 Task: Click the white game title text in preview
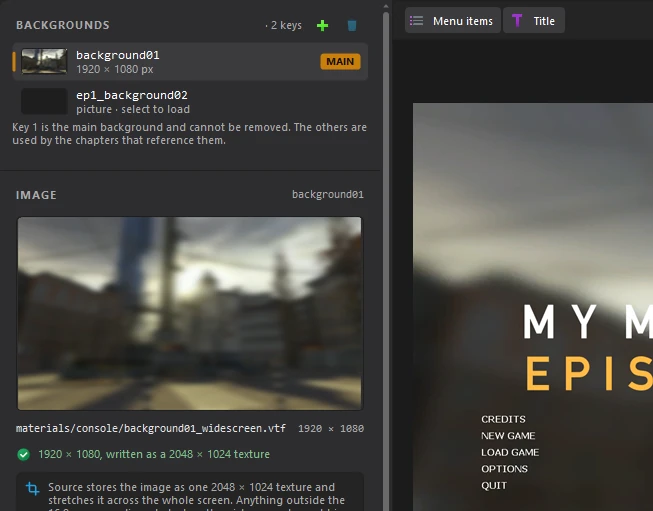[588, 322]
